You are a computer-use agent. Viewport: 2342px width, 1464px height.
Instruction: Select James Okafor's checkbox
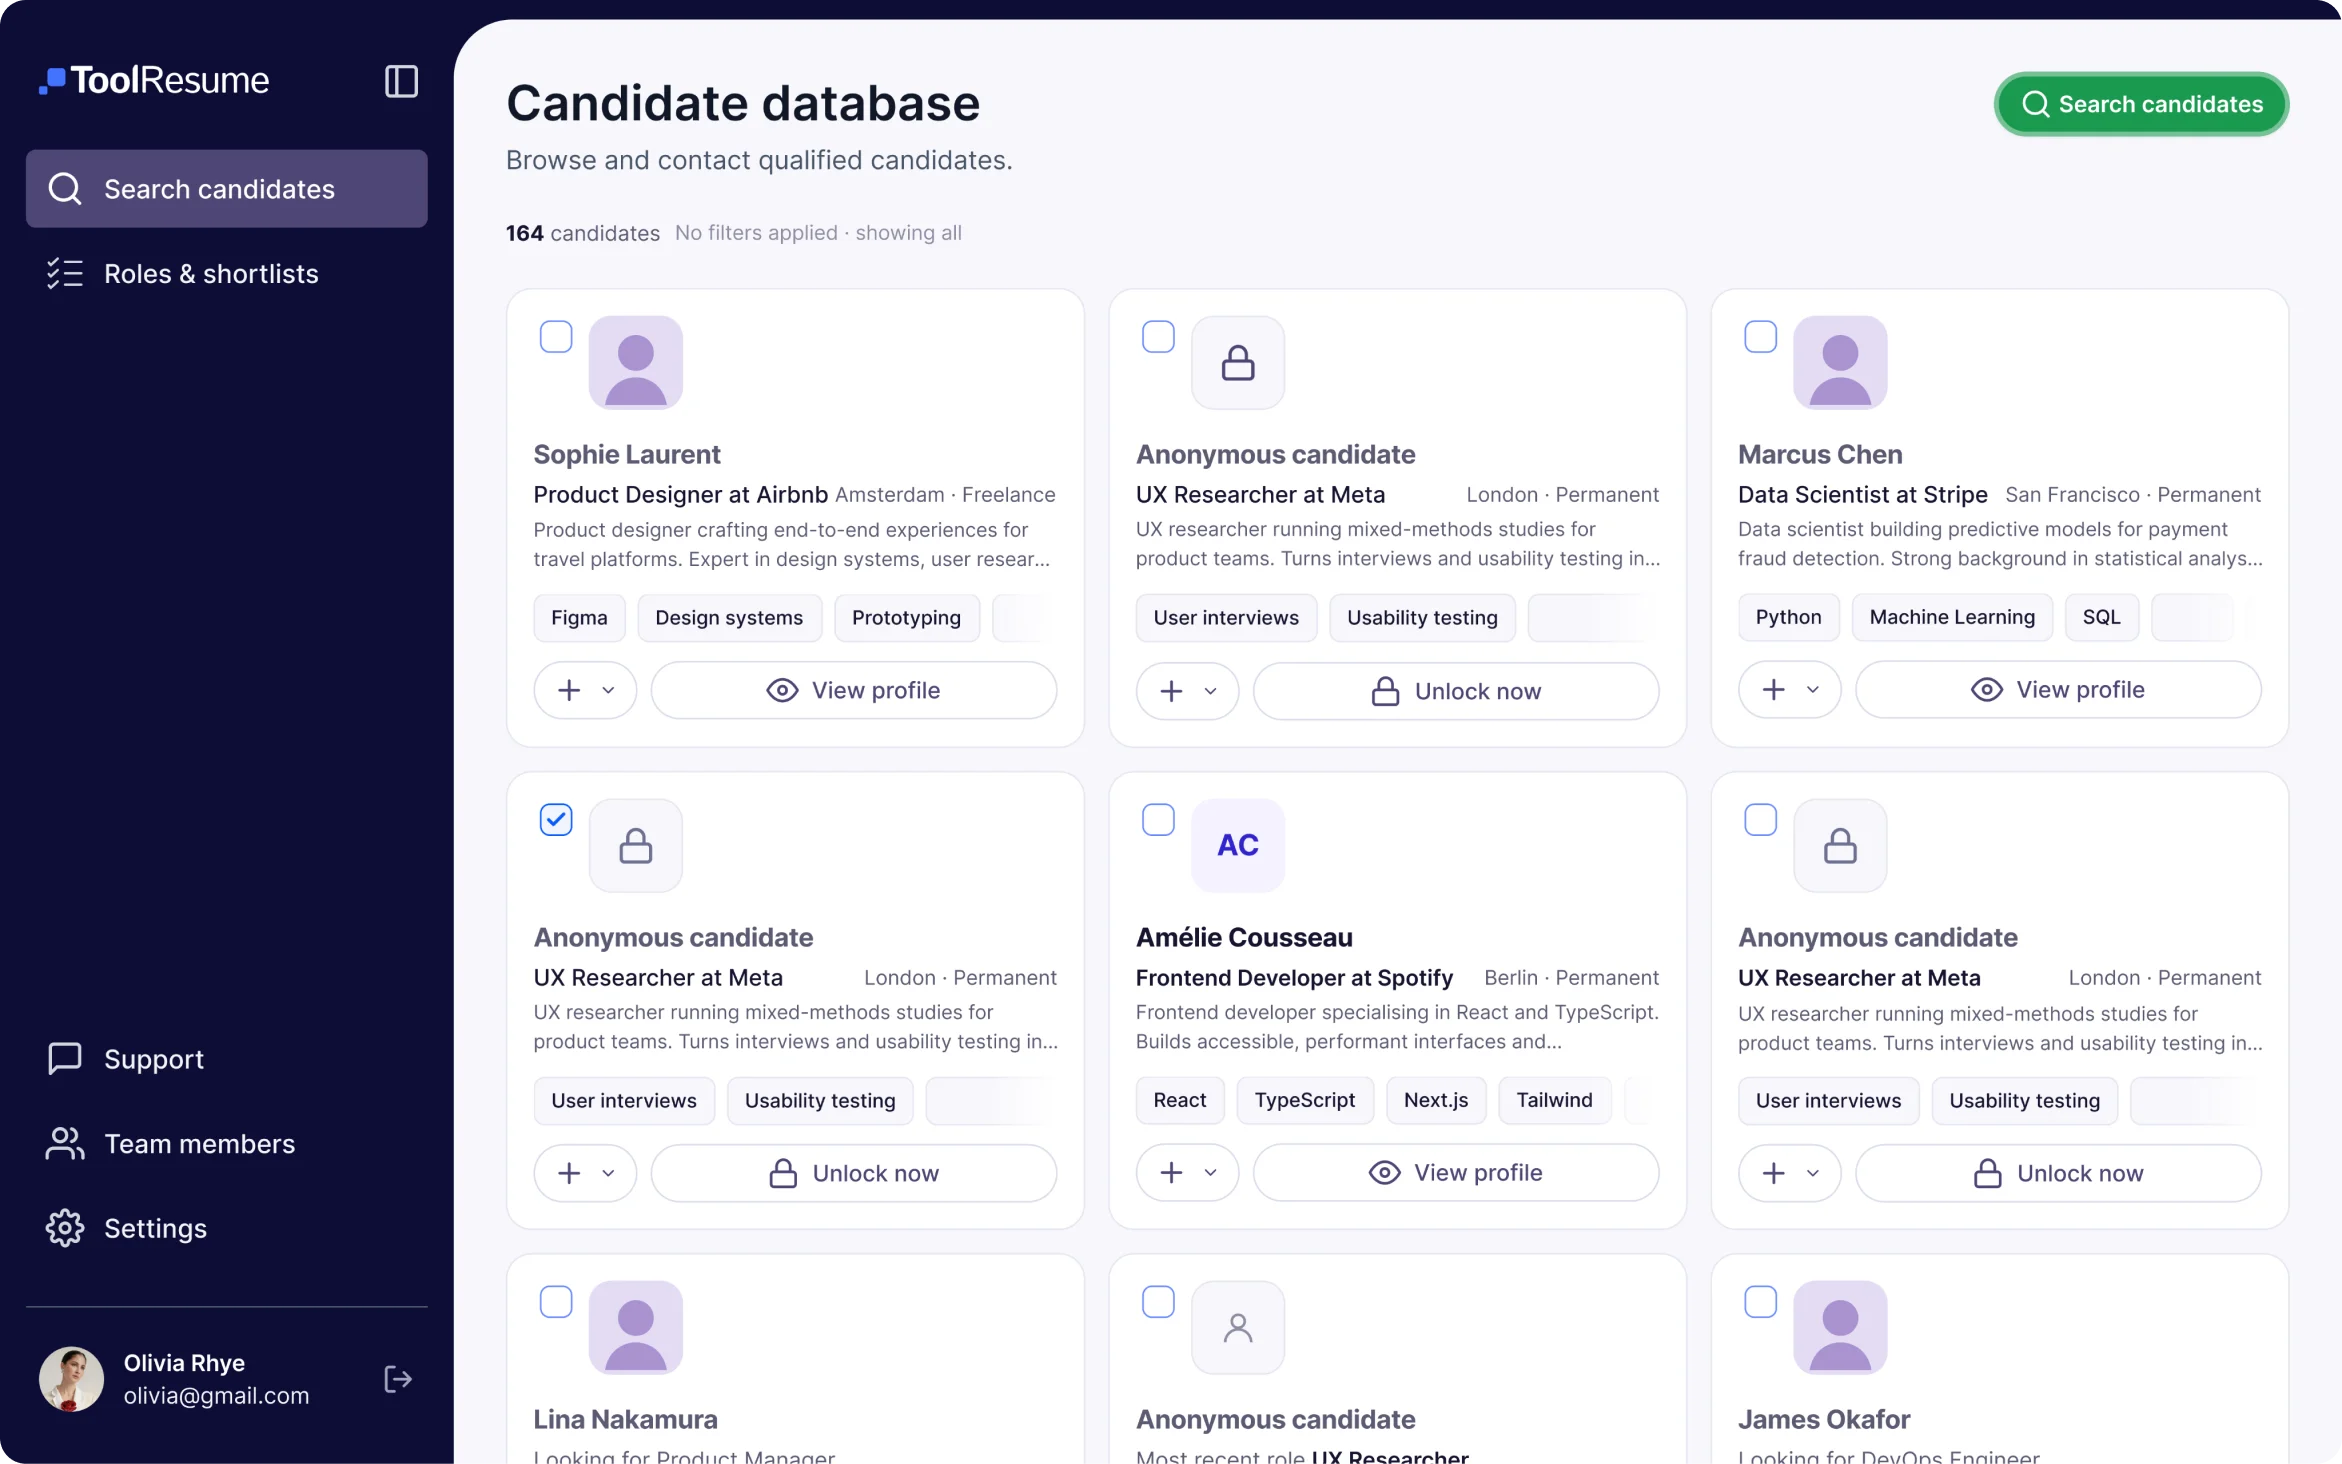[1760, 1301]
